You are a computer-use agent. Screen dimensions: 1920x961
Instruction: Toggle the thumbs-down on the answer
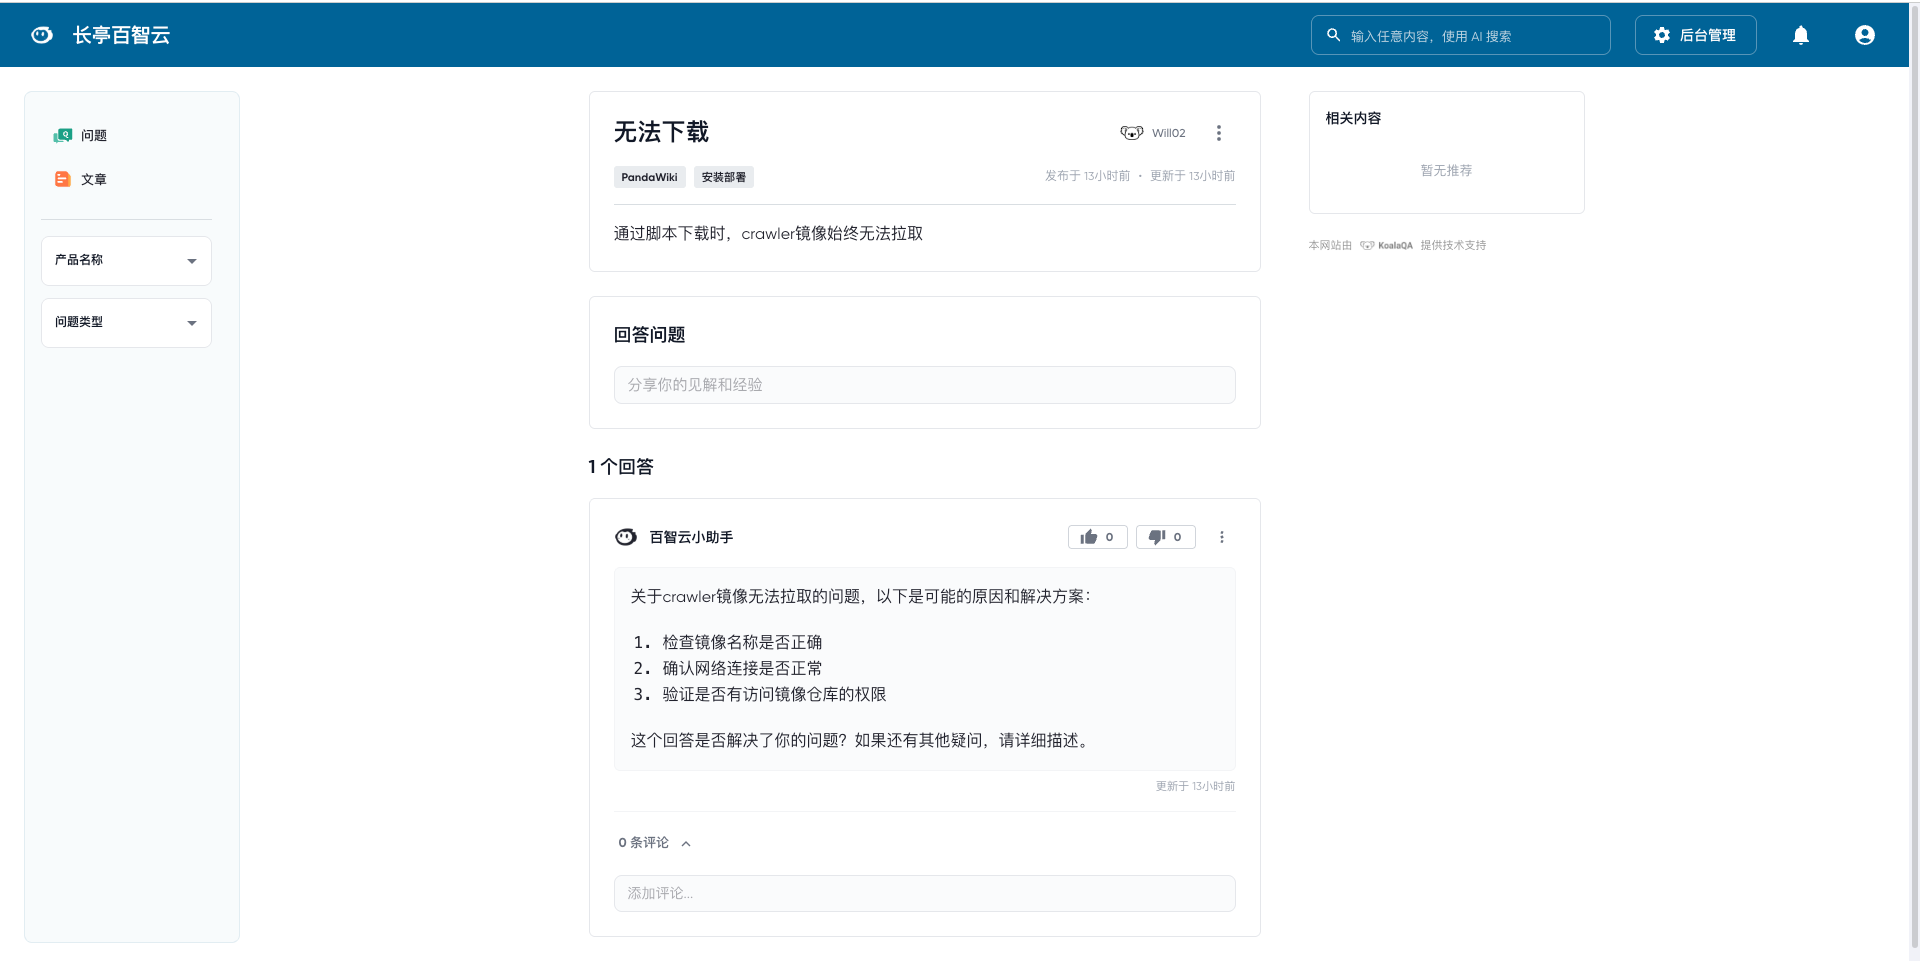[x=1165, y=537]
